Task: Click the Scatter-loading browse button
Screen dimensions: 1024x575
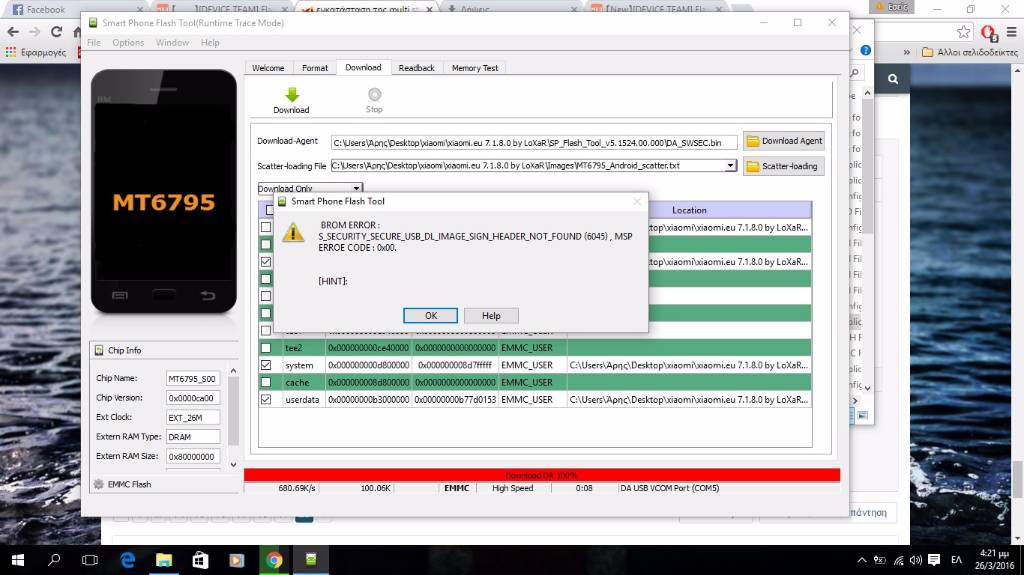Action: [784, 166]
